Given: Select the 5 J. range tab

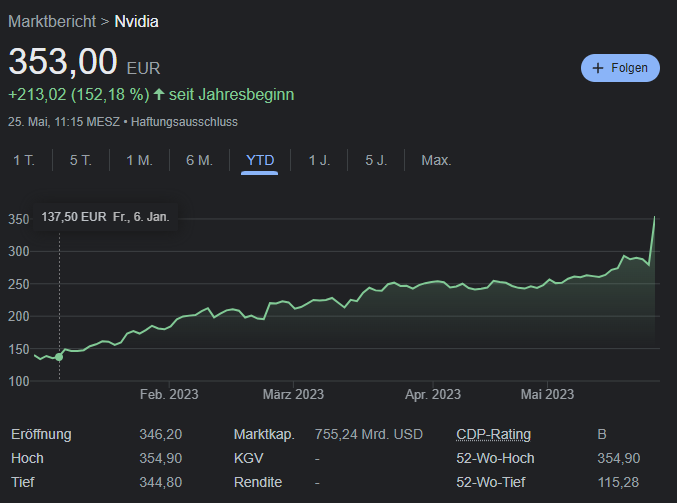Looking at the screenshot, I should pos(376,160).
